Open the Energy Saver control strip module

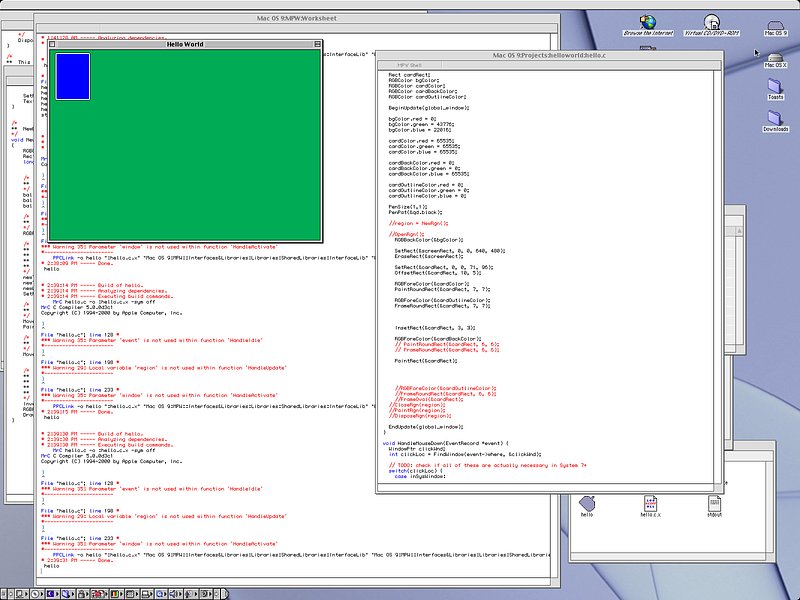point(52,594)
